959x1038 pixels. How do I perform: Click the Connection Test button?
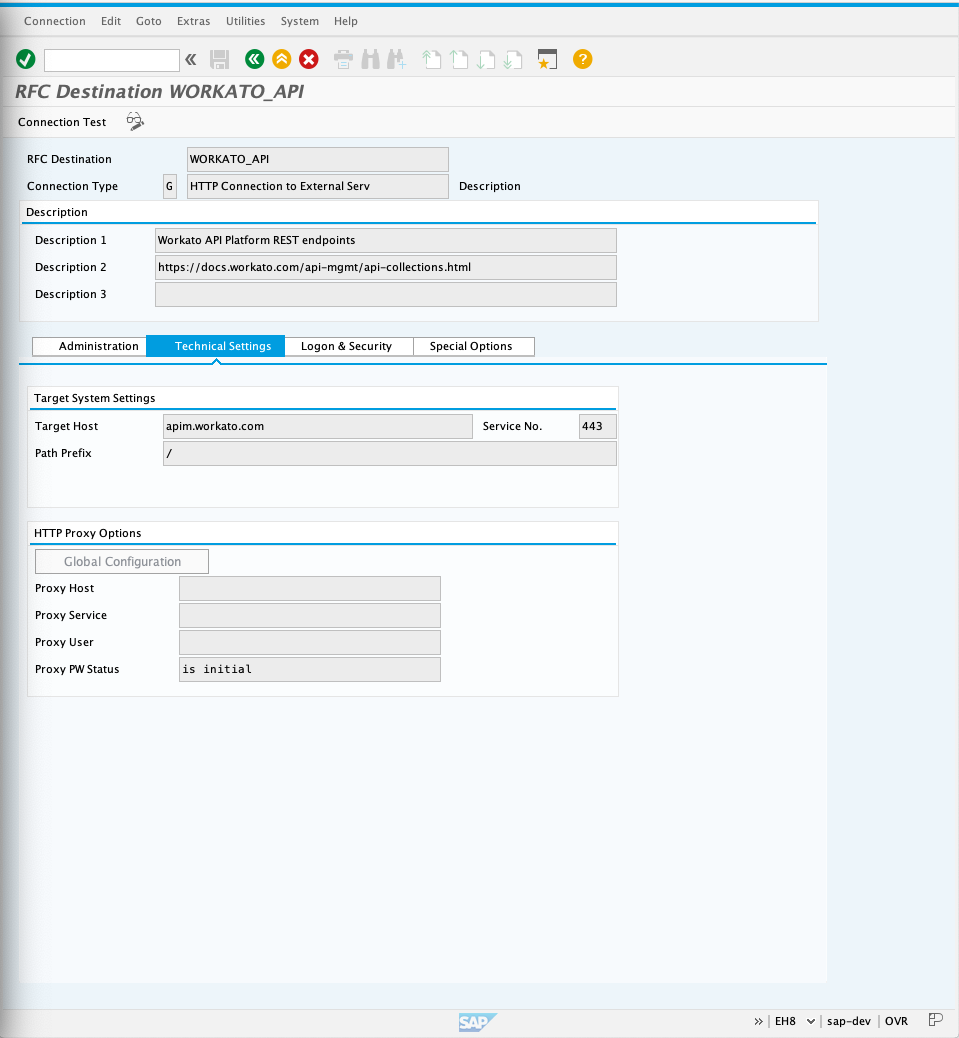pyautogui.click(x=62, y=122)
